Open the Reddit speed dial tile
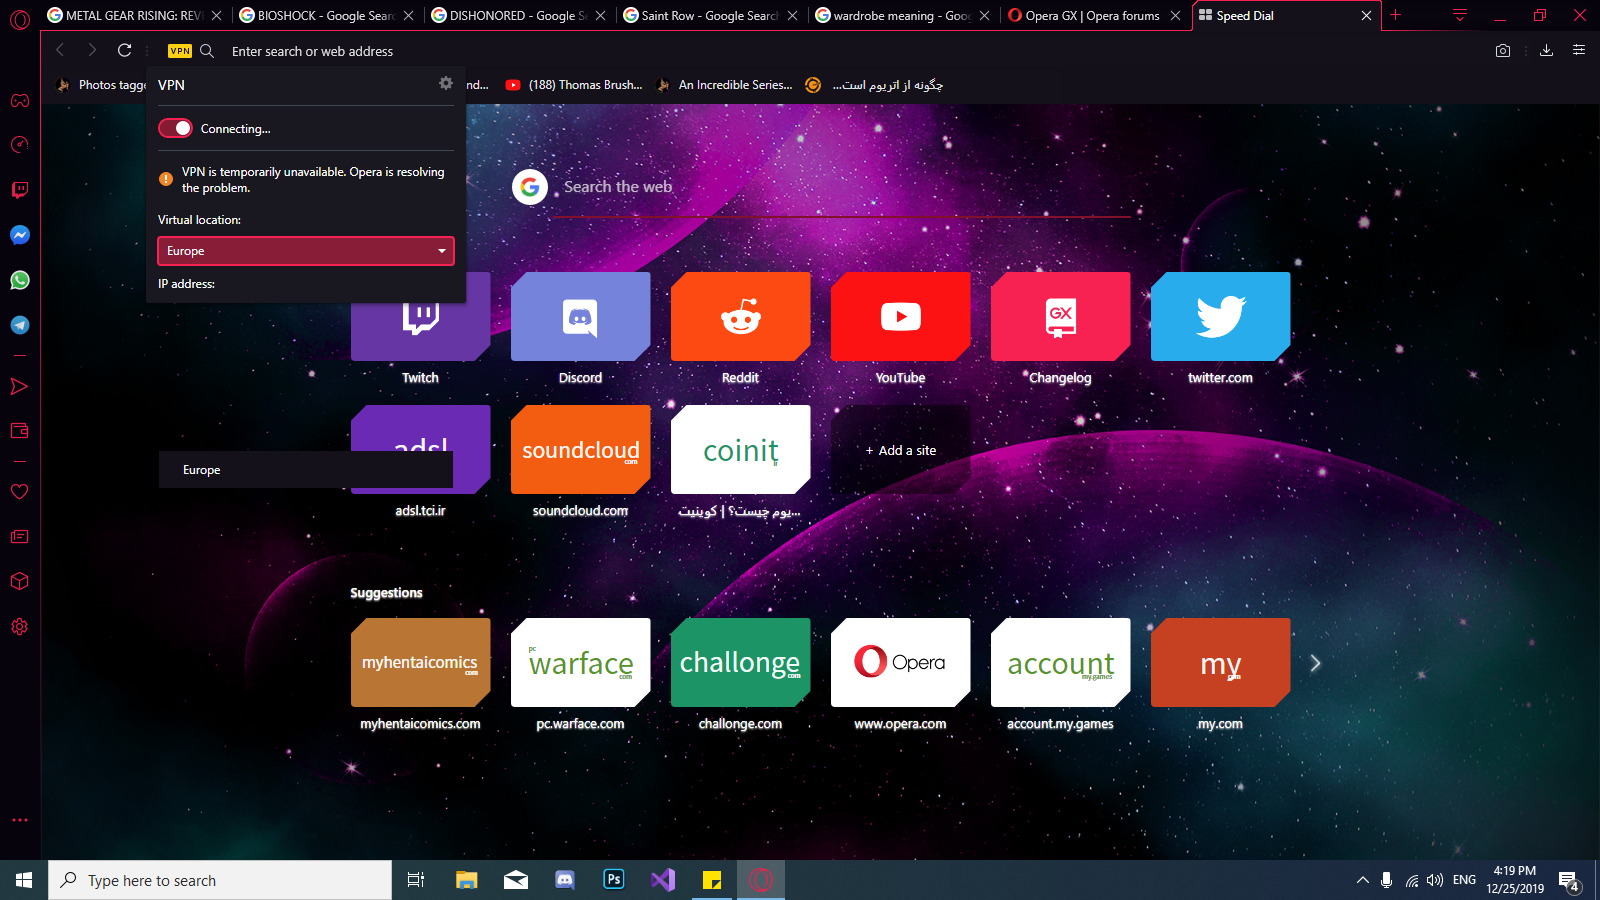The width and height of the screenshot is (1600, 900). 740,316
